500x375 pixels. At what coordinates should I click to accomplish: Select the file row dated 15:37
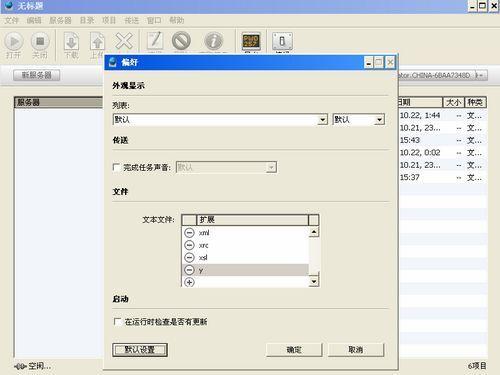[x=443, y=177]
